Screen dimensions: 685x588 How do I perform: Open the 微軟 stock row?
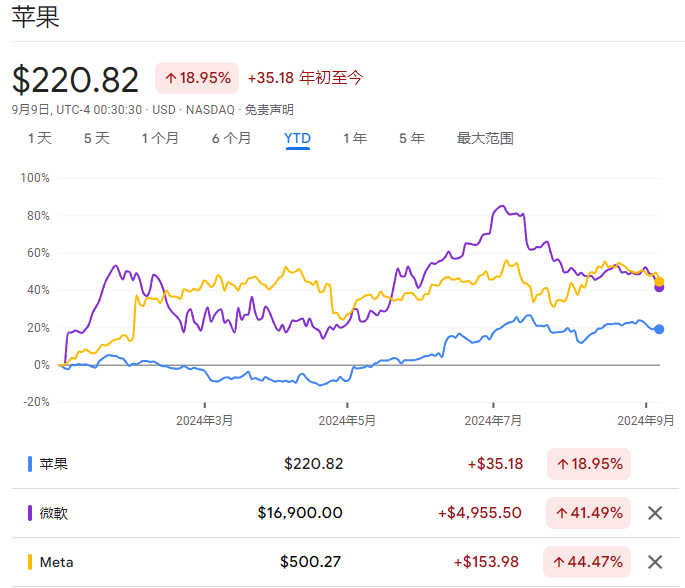point(54,513)
